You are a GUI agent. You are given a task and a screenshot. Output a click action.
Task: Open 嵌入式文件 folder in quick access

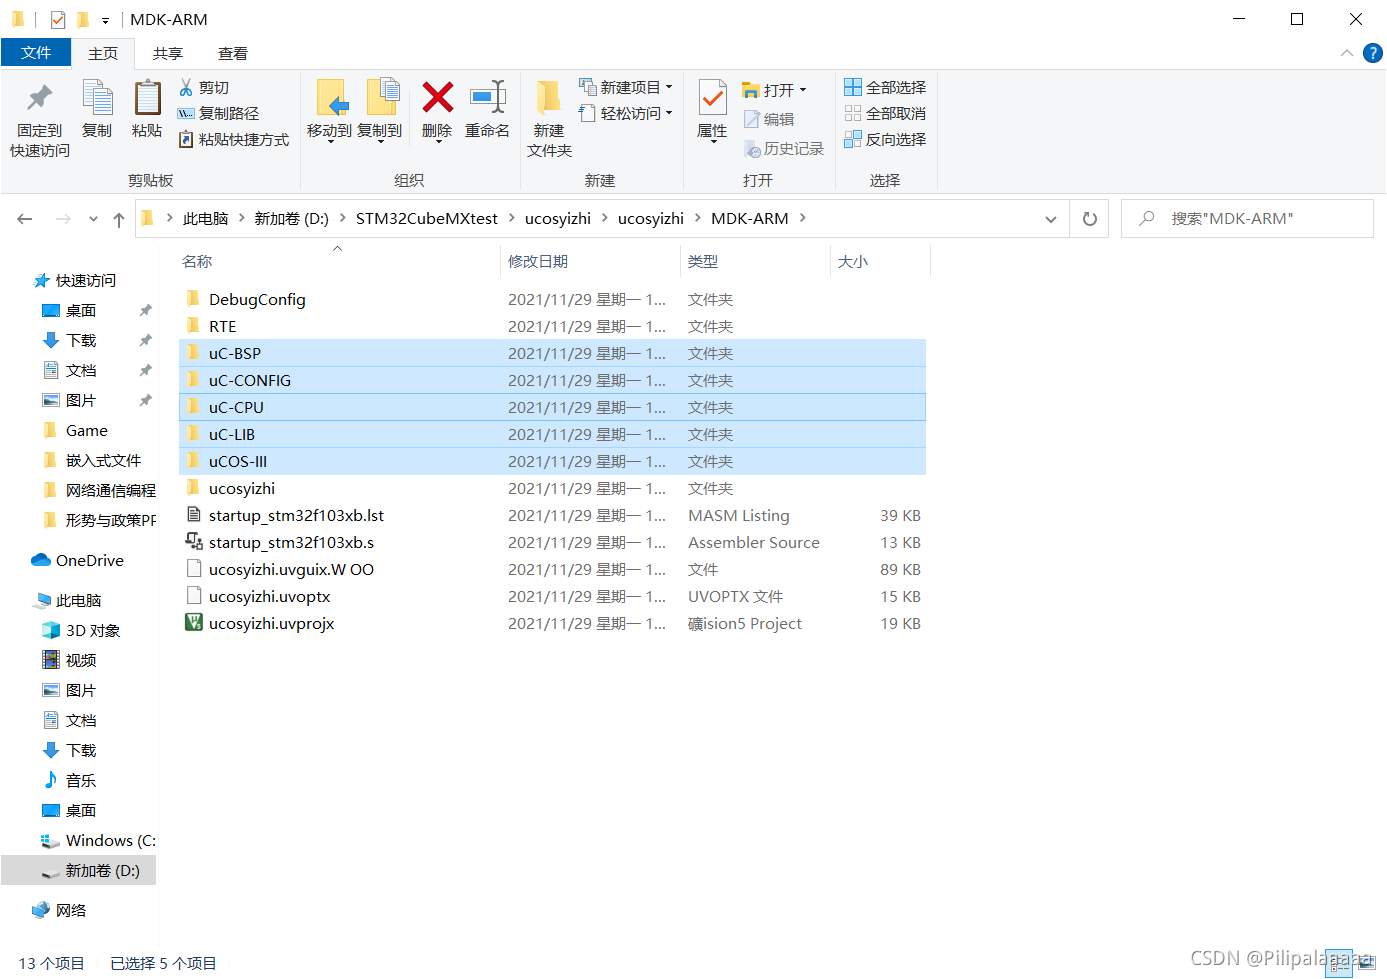coord(103,460)
